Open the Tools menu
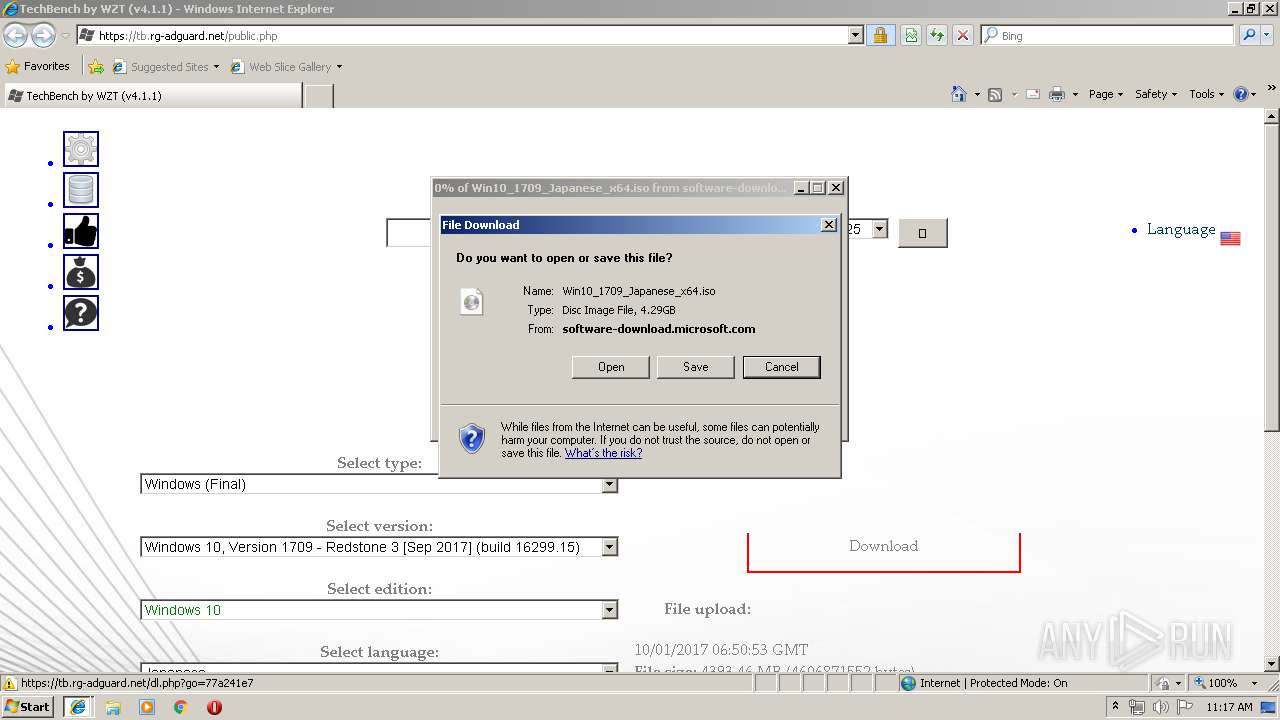The height and width of the screenshot is (720, 1280). (x=1207, y=94)
